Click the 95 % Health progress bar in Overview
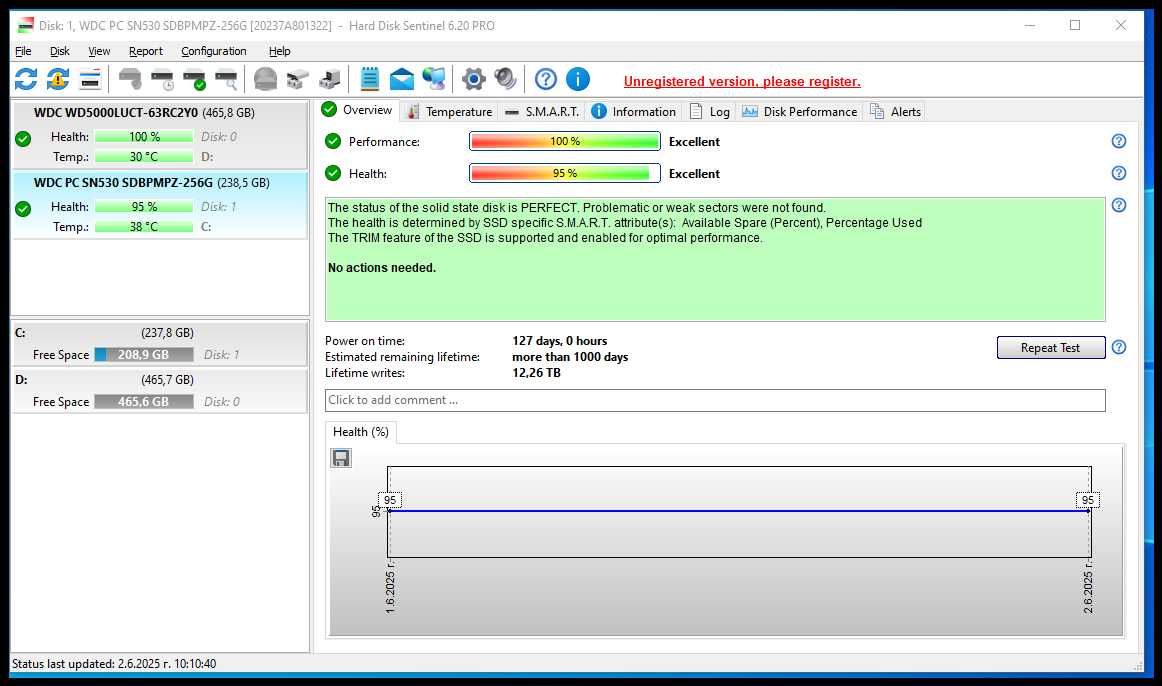Image resolution: width=1162 pixels, height=686 pixels. [564, 173]
